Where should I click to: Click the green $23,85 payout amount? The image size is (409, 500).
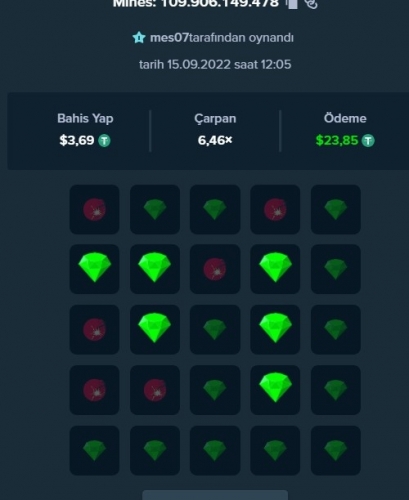pyautogui.click(x=337, y=141)
